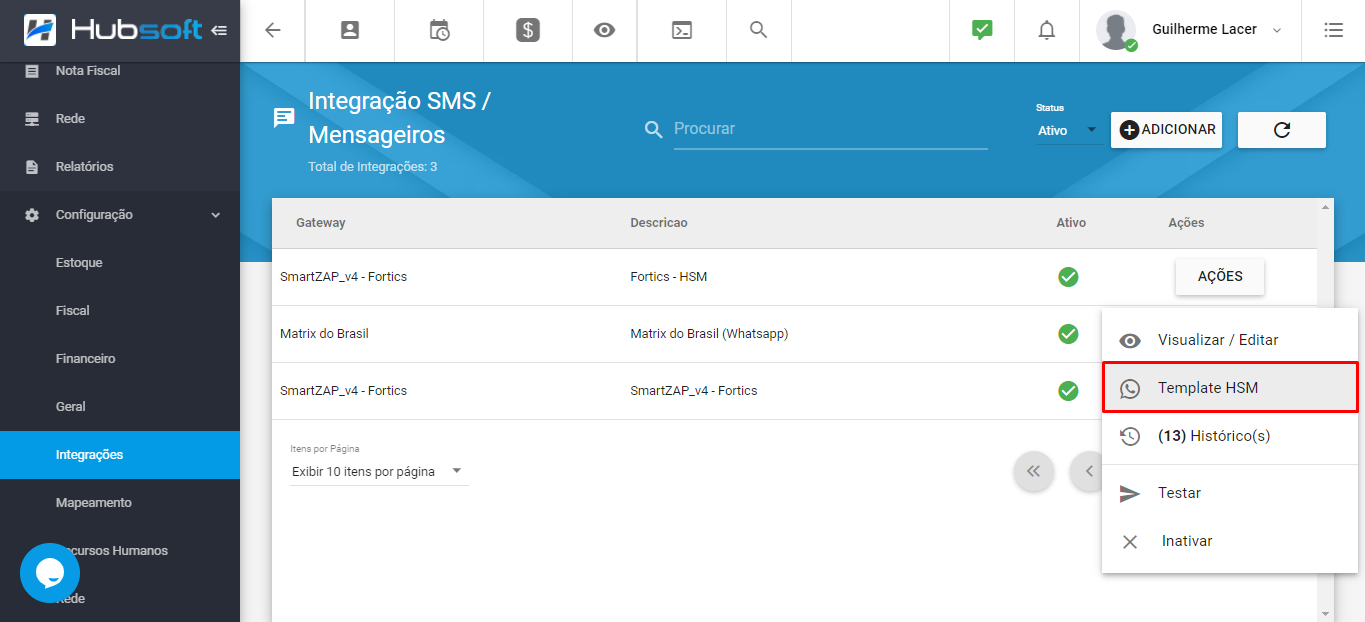Click the Ativo column header
The image size is (1365, 622).
click(x=1071, y=223)
